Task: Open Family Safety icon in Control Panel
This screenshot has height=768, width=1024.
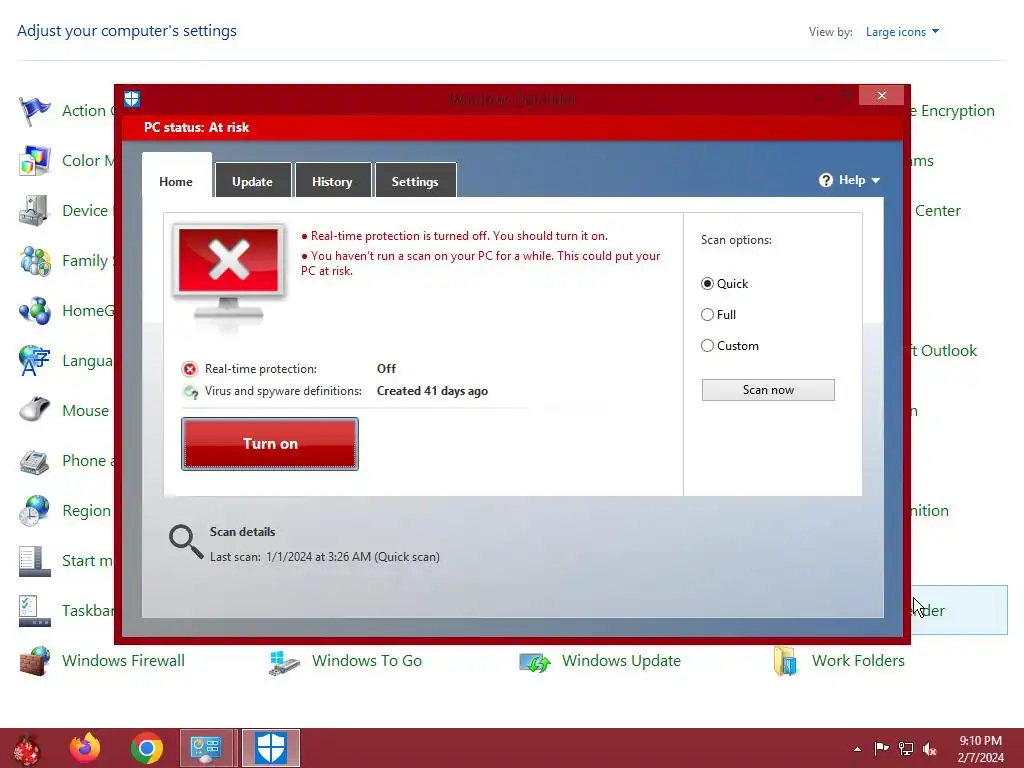Action: pyautogui.click(x=35, y=261)
